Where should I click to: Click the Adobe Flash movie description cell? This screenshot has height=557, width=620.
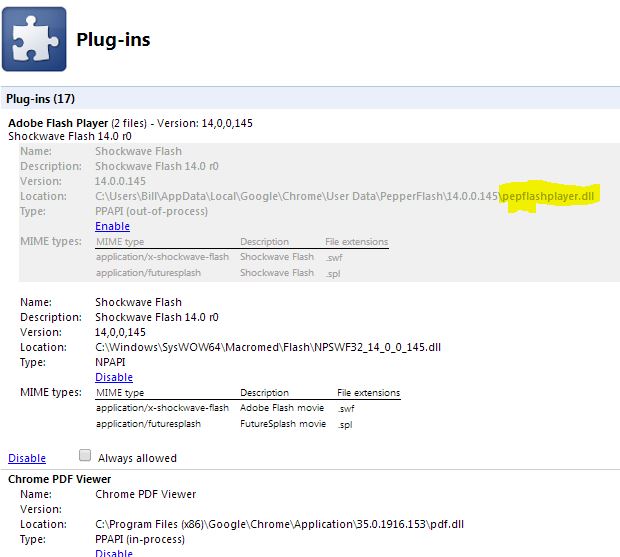282,408
